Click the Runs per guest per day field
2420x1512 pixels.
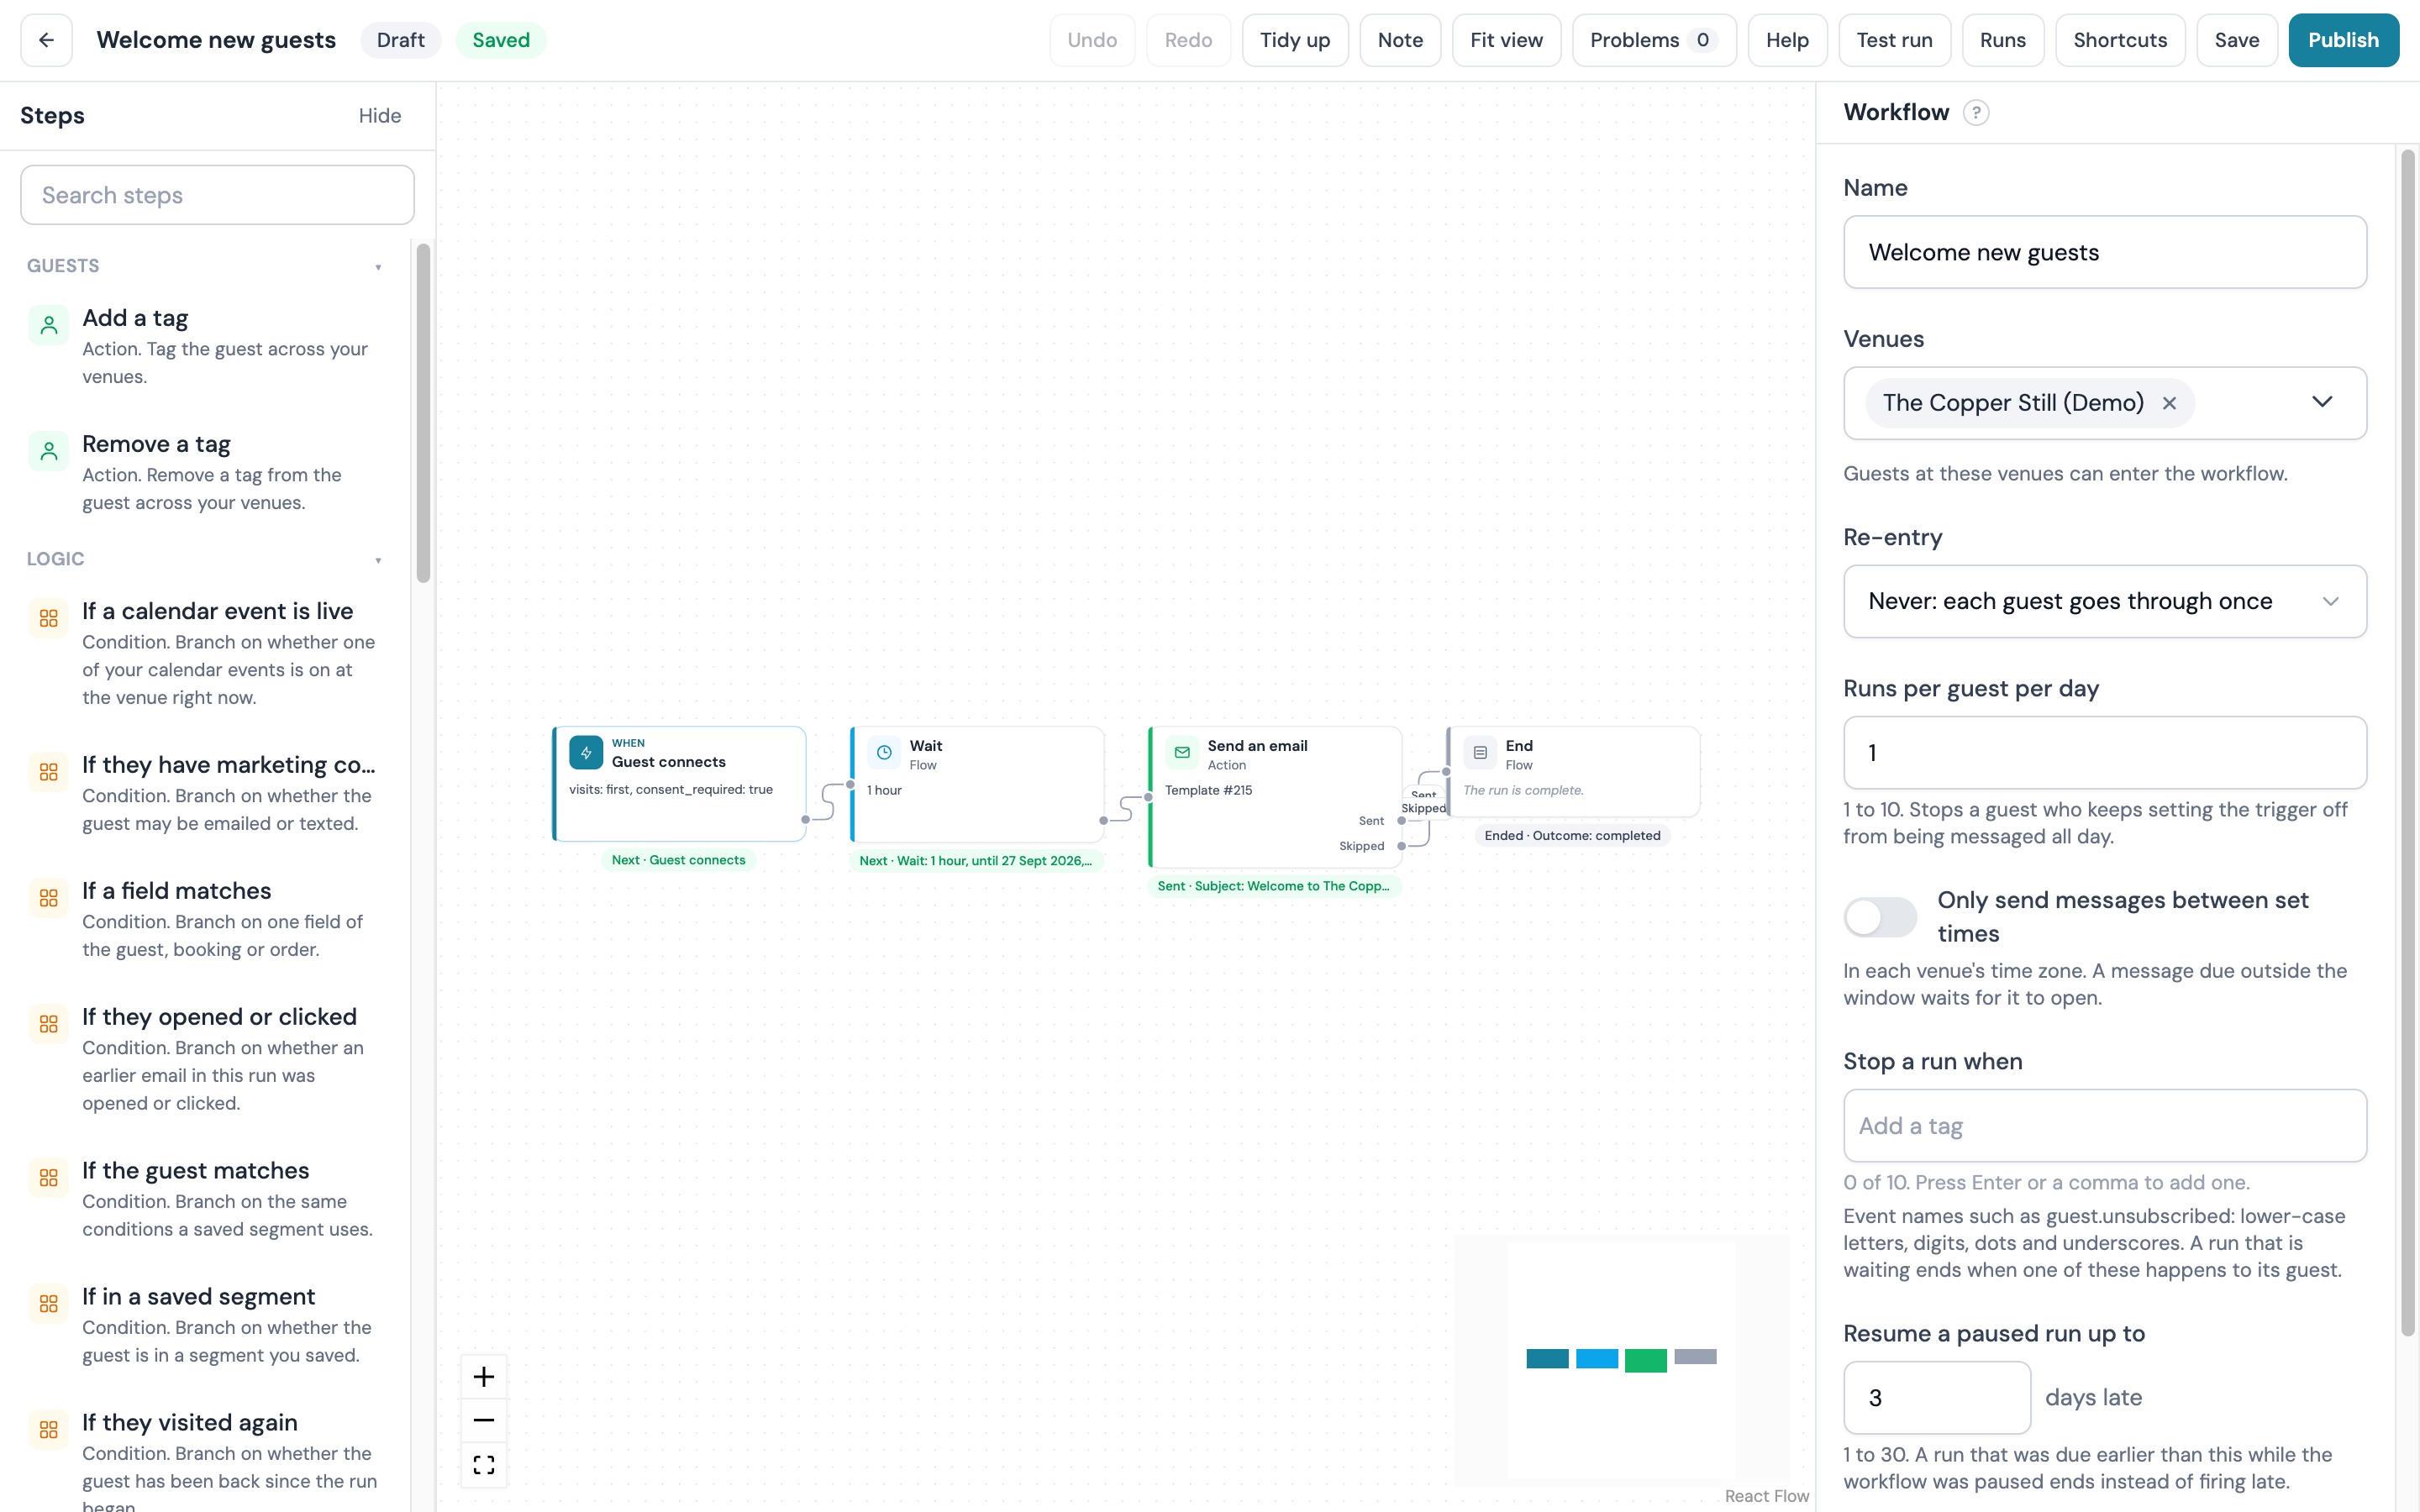(x=2105, y=753)
